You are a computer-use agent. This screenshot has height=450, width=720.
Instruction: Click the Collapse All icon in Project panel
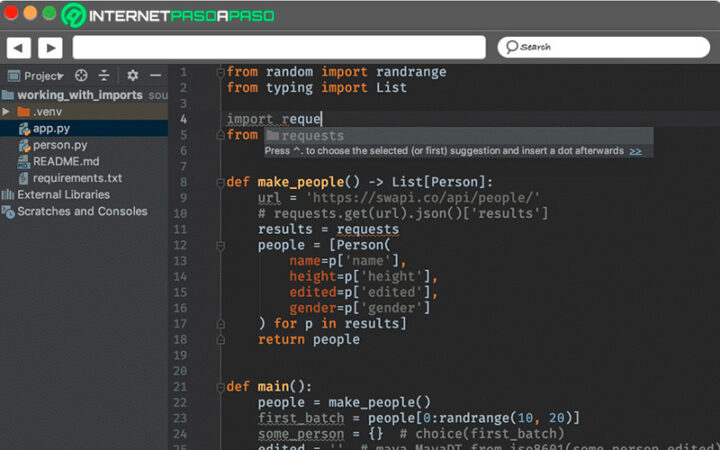tap(104, 75)
